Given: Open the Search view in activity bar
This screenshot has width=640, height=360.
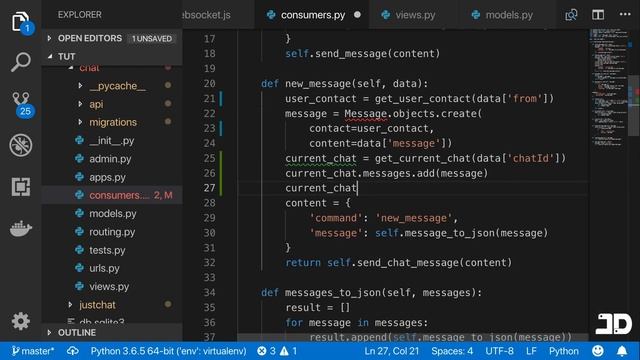Looking at the screenshot, I should coord(20,62).
